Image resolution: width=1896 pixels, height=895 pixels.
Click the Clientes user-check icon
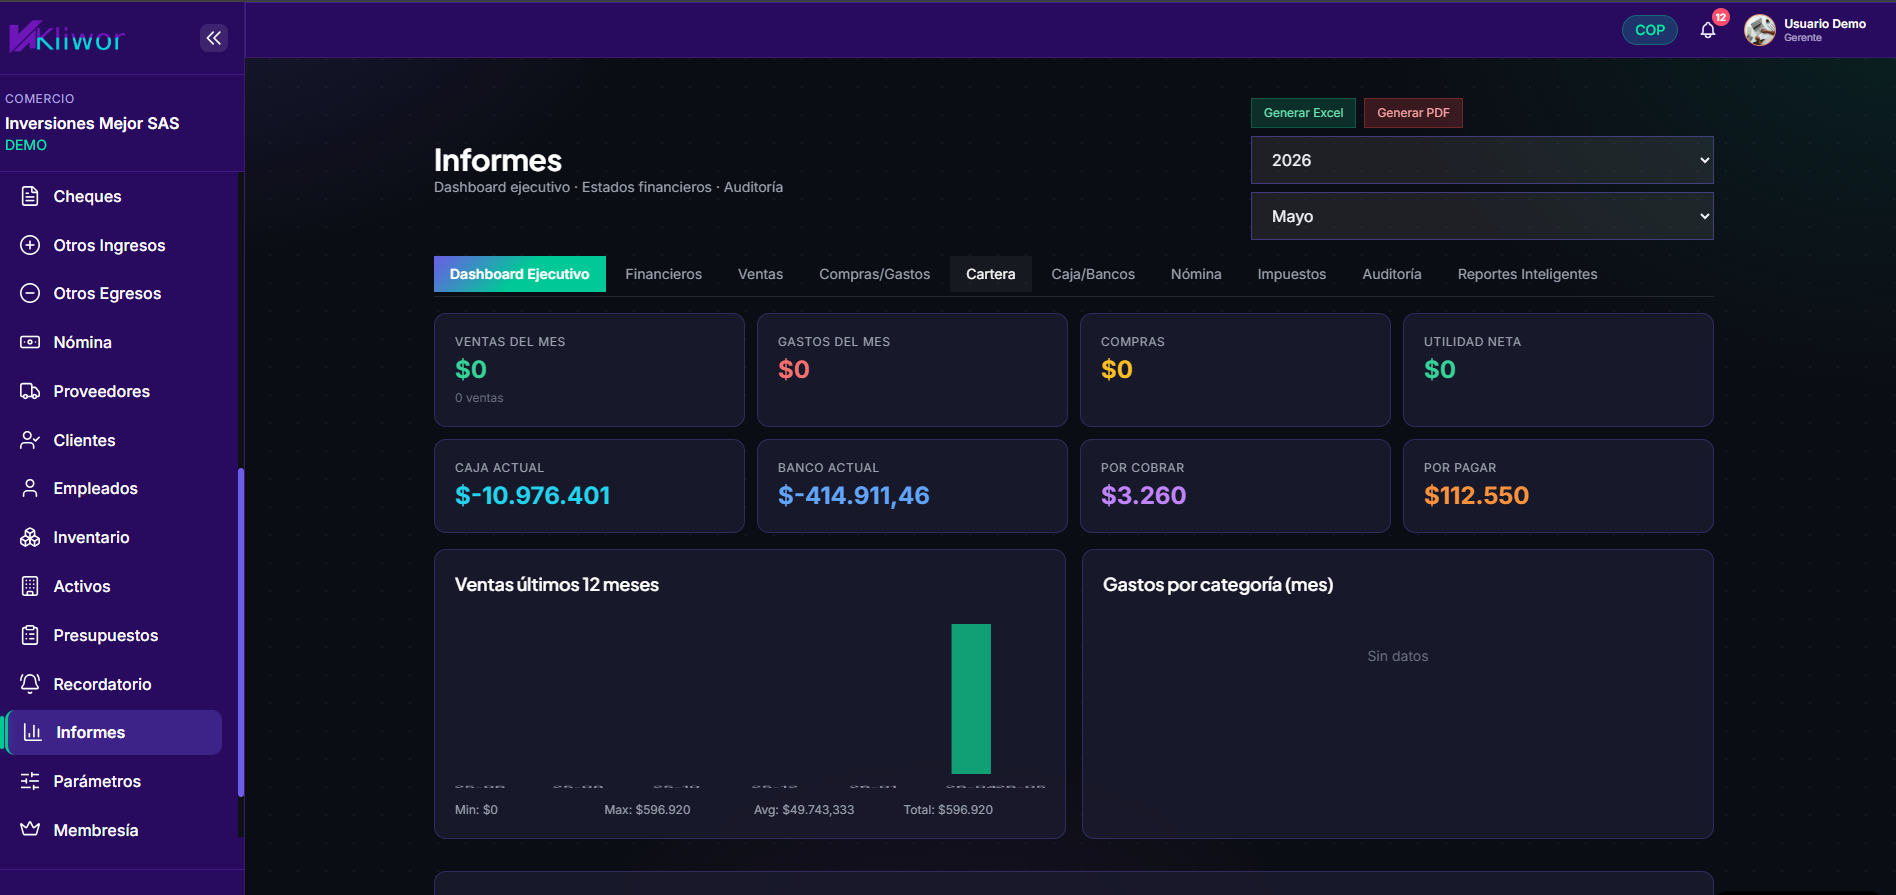click(30, 440)
